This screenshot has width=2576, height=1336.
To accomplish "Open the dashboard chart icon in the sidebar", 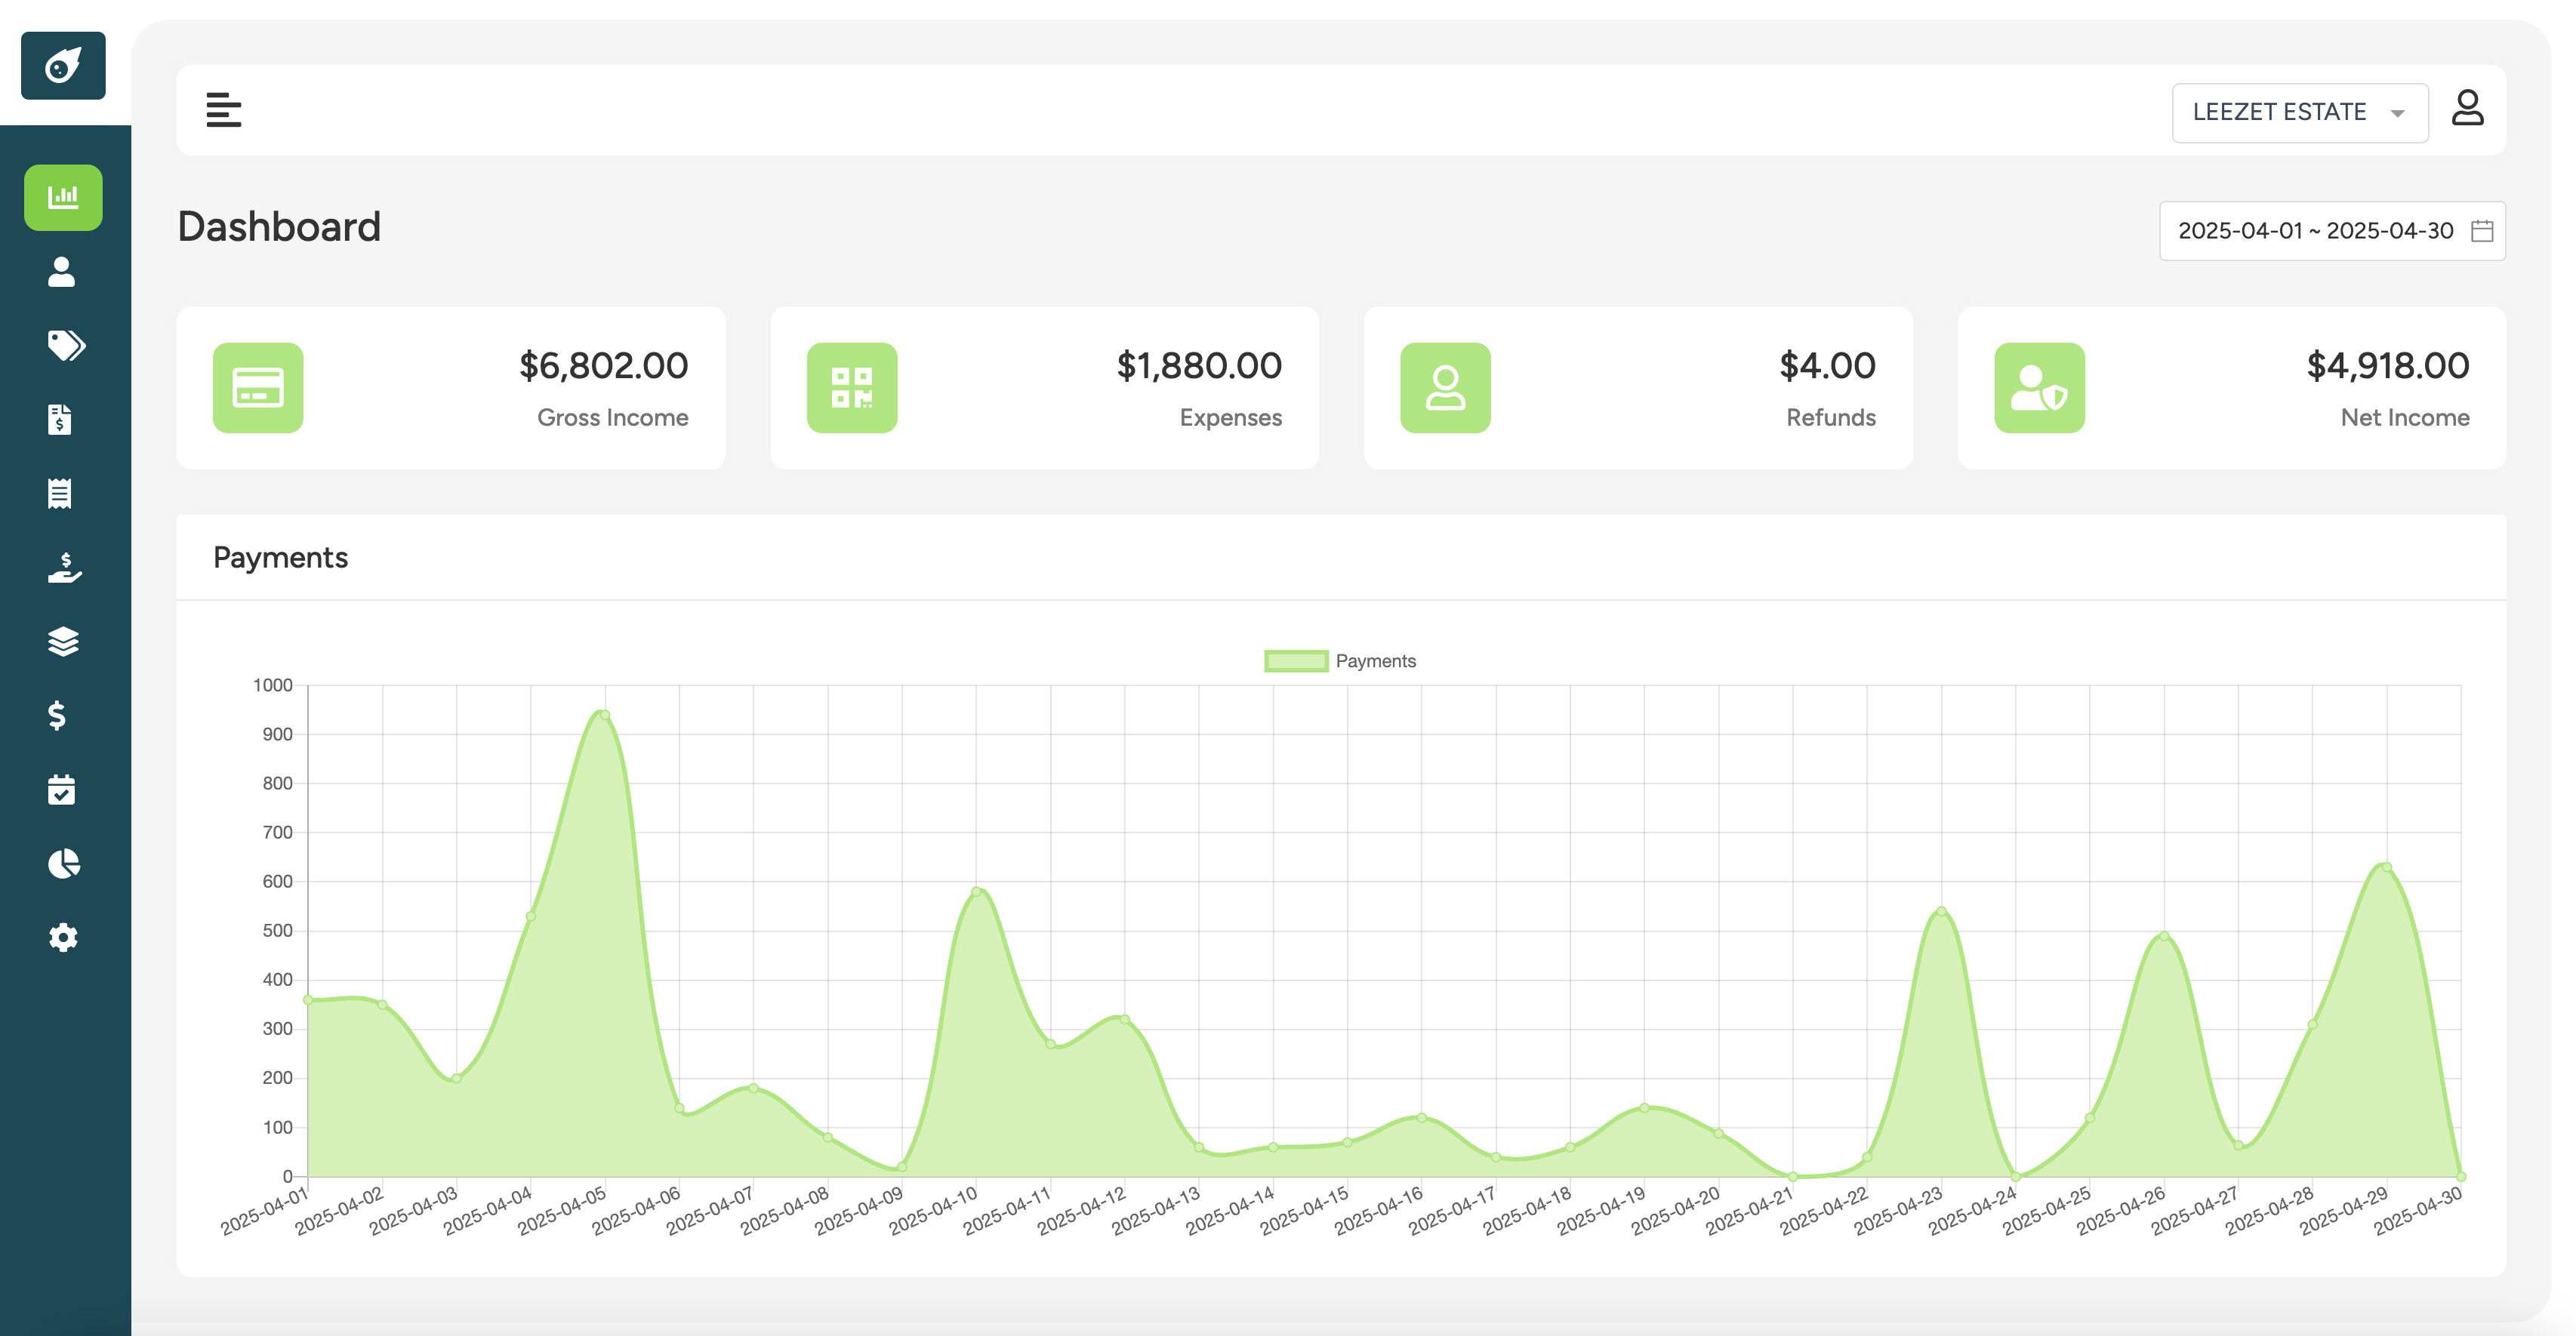I will (x=63, y=197).
